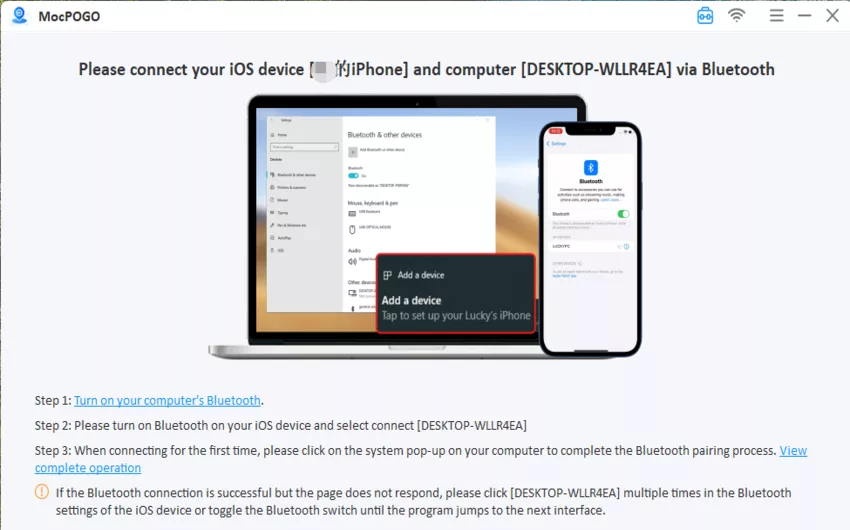Image resolution: width=850 pixels, height=530 pixels.
Task: Click the mouse icon in laptop device list
Action: pos(352,230)
